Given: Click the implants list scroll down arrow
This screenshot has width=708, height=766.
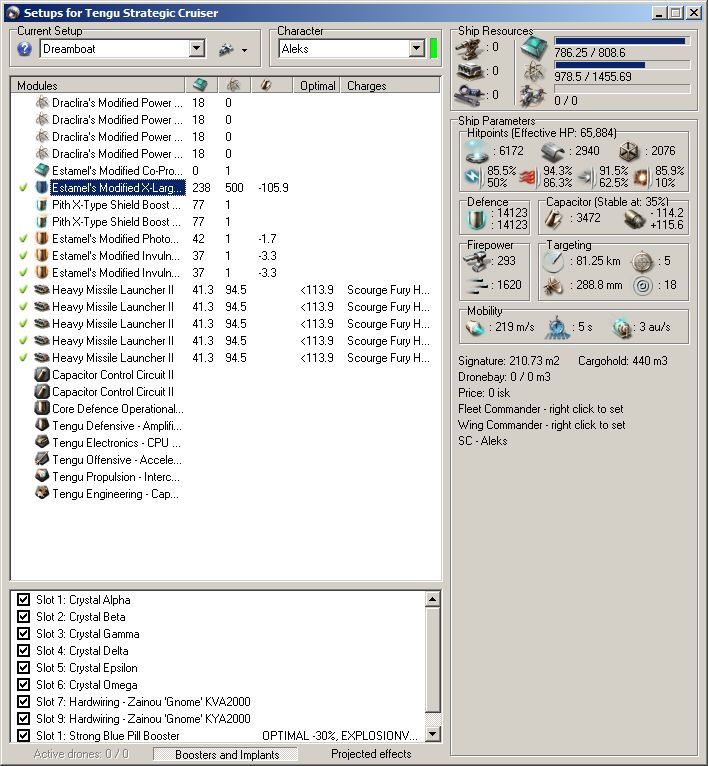Looking at the screenshot, I should [433, 733].
